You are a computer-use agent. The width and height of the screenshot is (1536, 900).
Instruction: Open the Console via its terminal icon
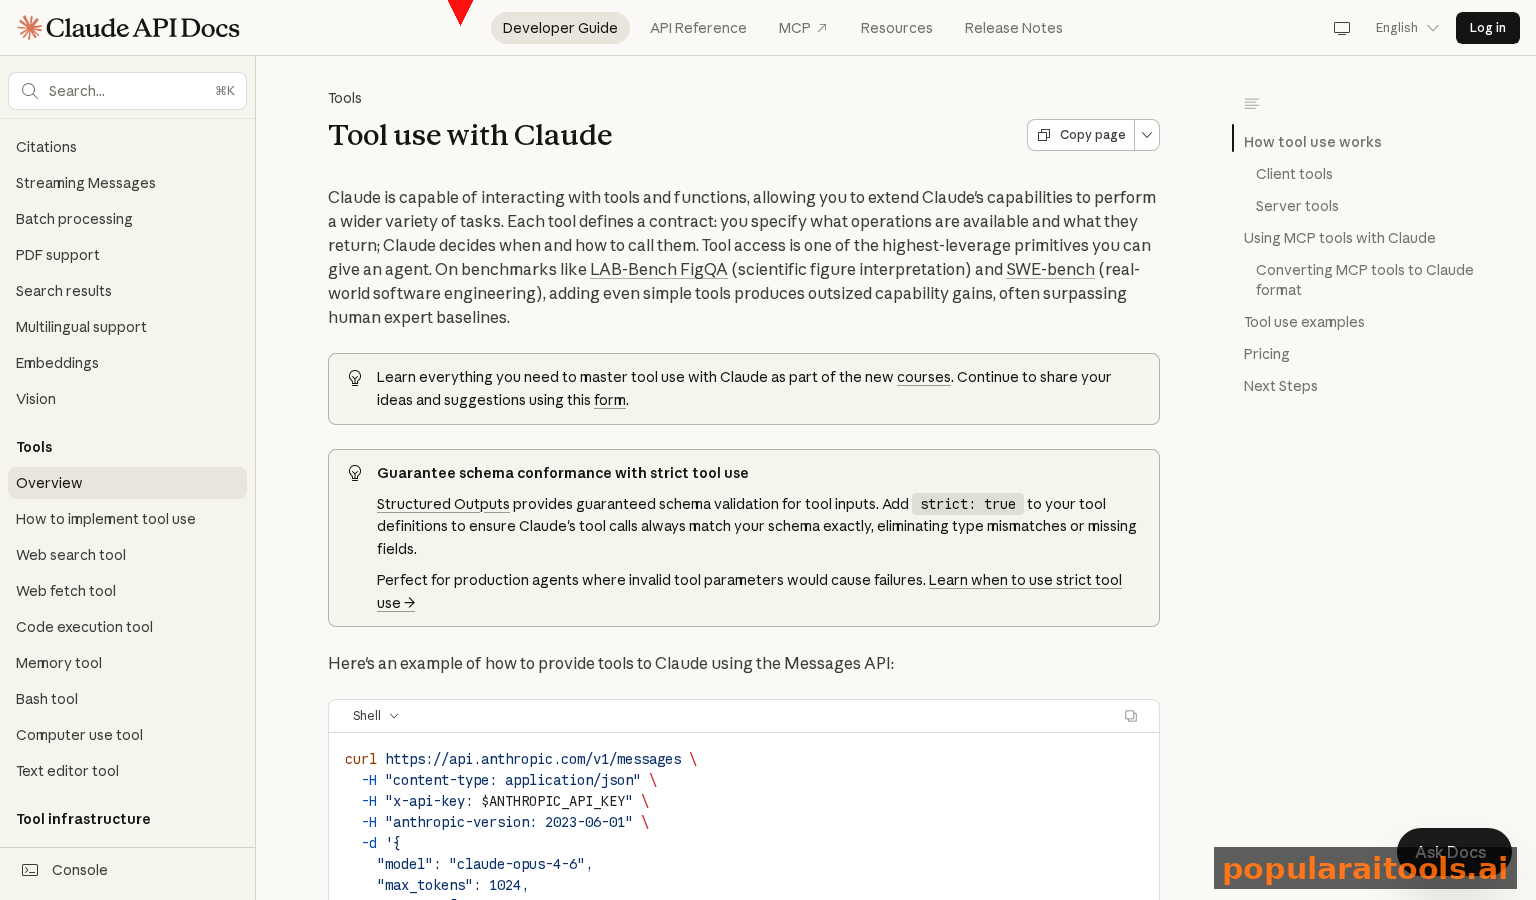pos(30,870)
